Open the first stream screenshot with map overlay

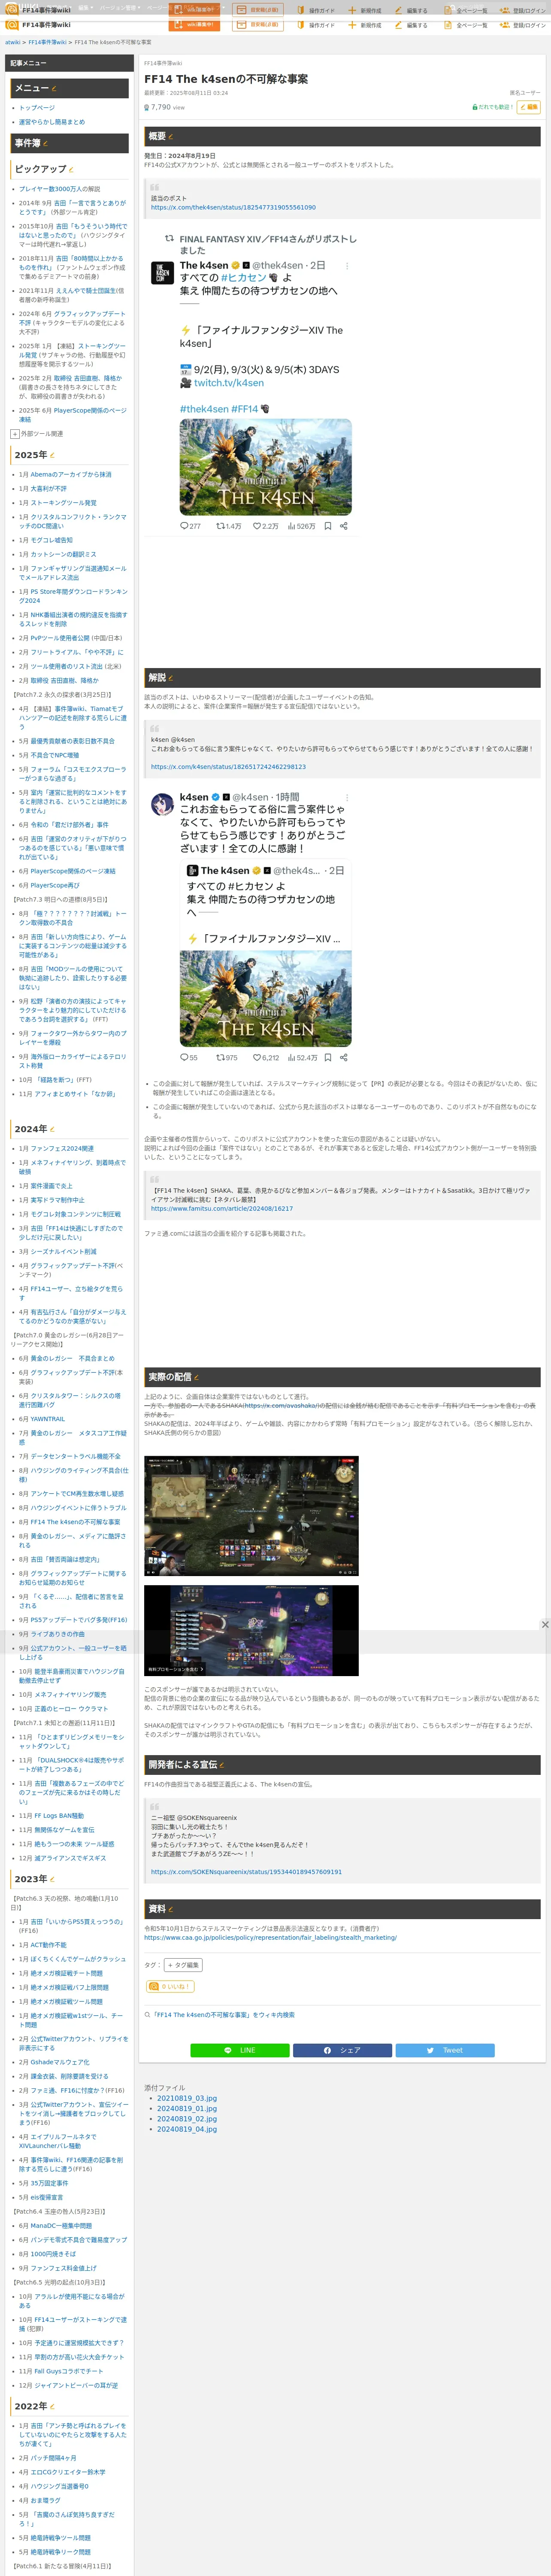tap(251, 1515)
